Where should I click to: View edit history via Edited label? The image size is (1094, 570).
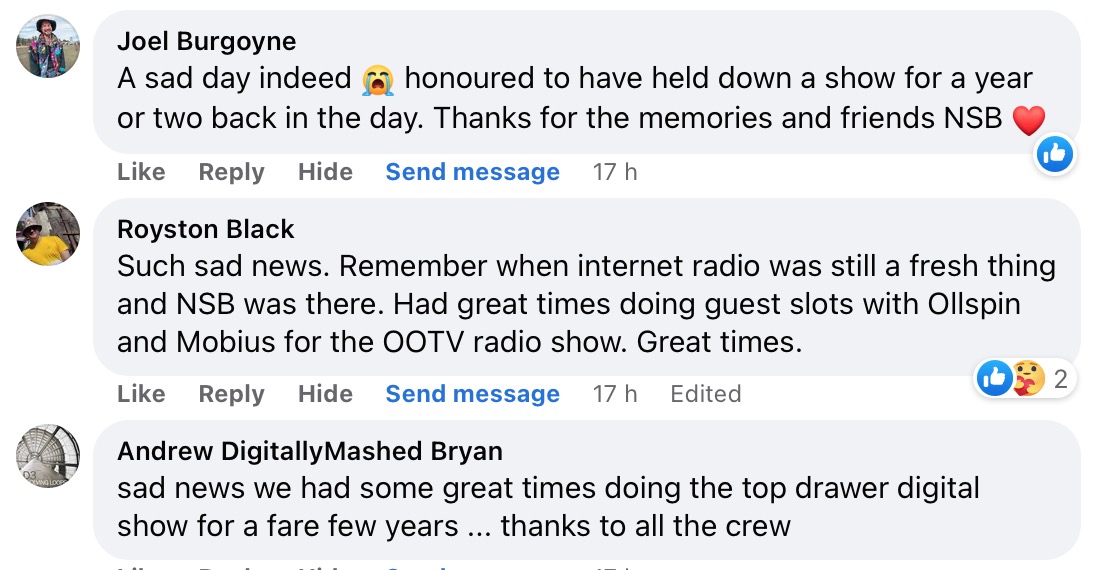(x=705, y=394)
